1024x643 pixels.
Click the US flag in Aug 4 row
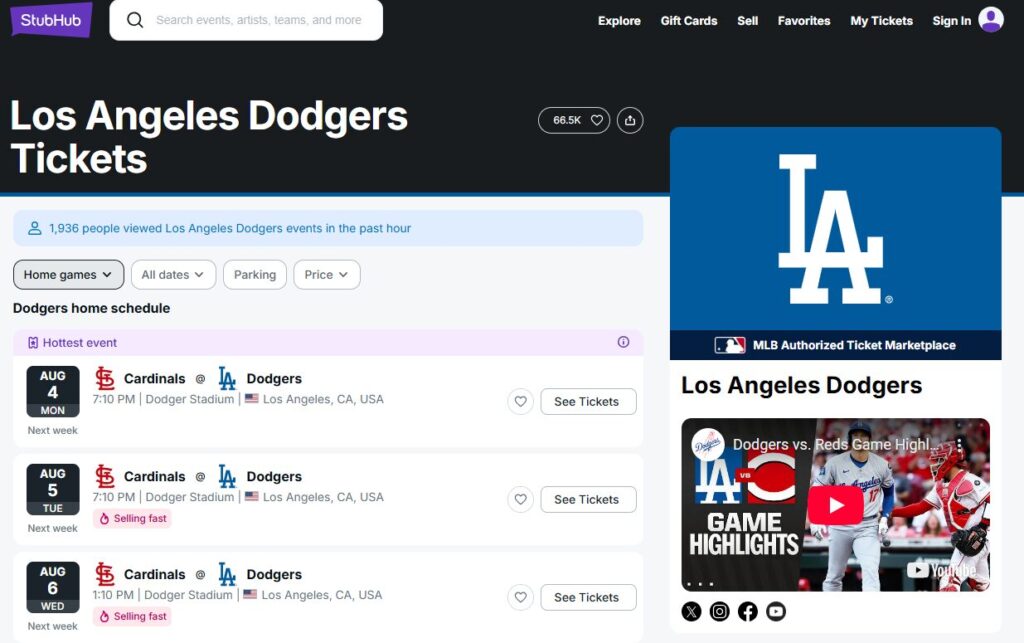coord(251,399)
